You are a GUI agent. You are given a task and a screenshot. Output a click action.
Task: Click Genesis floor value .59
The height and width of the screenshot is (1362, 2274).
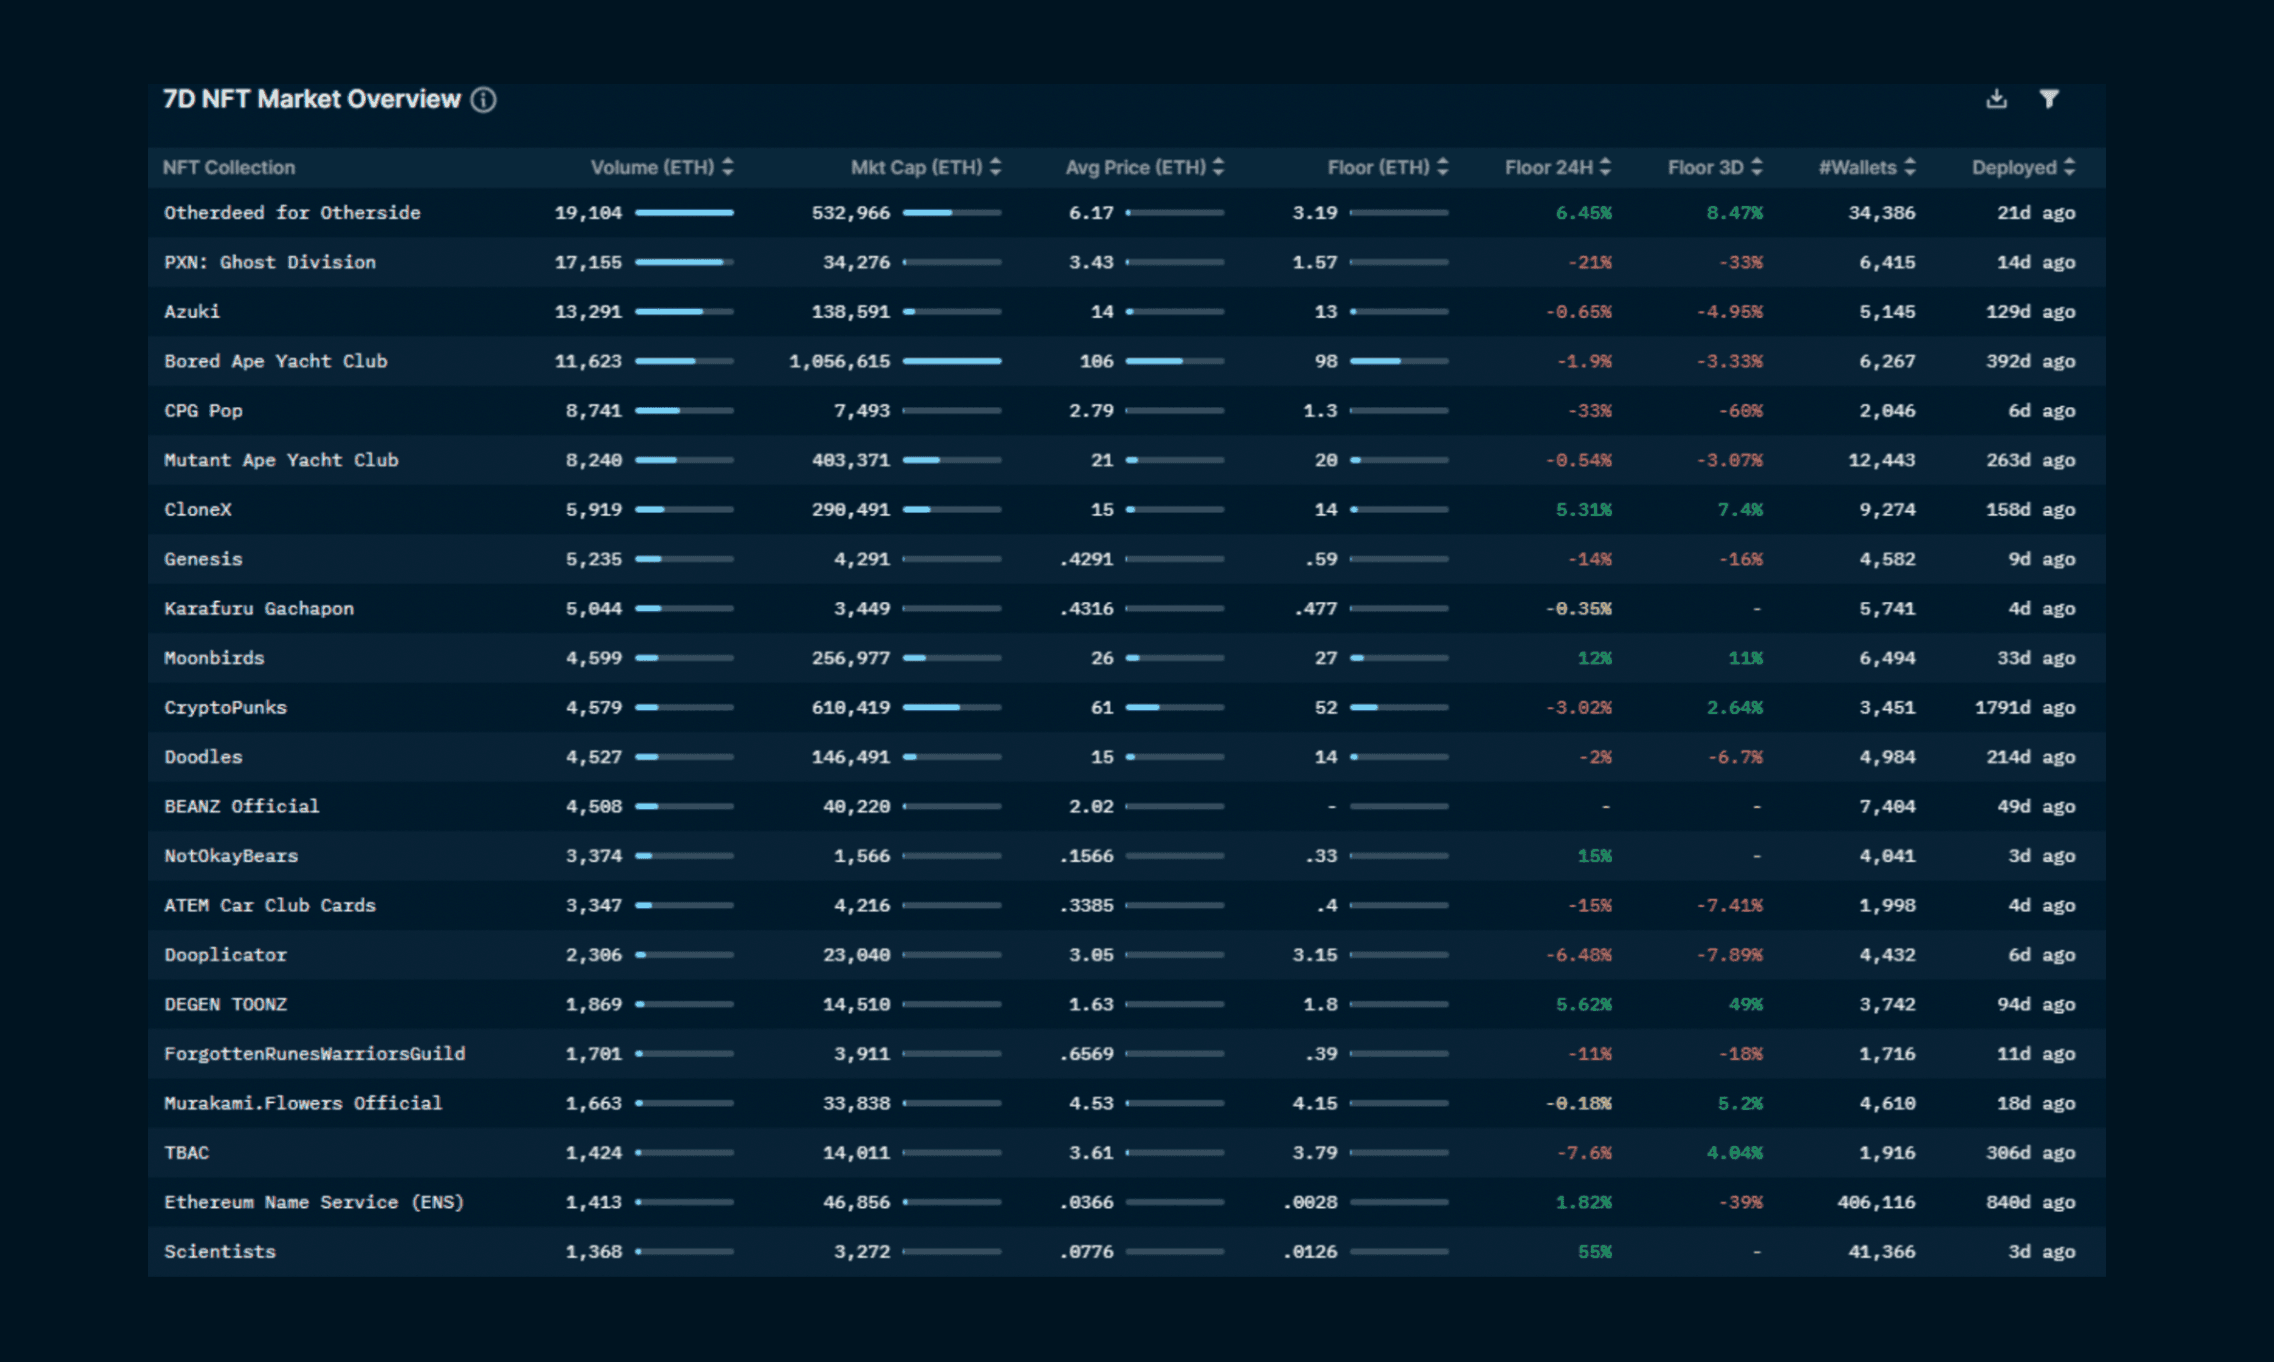pyautogui.click(x=1321, y=559)
